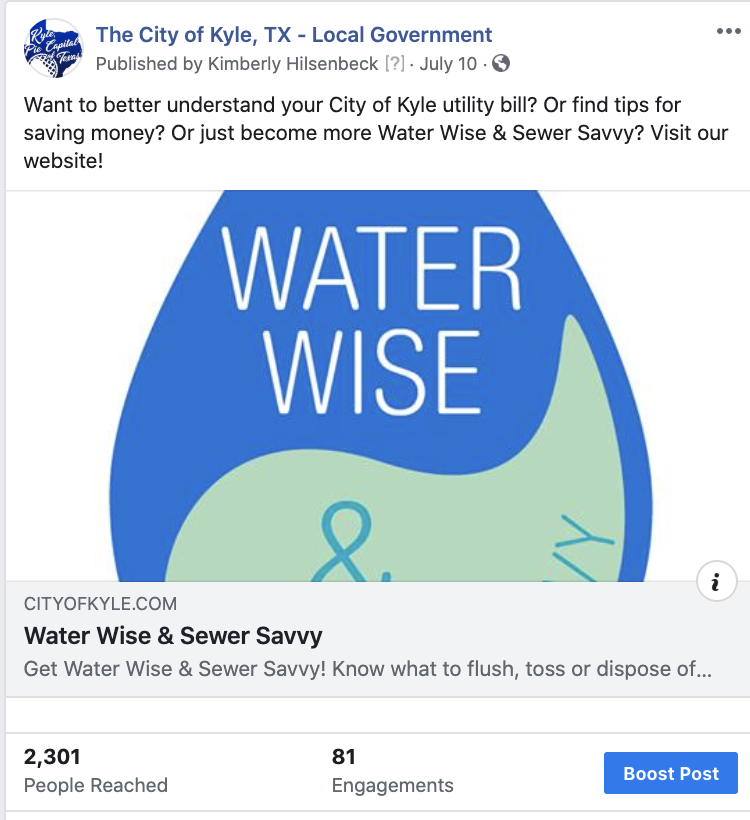Screen dimensions: 750x820
Task: Open the post options three-dot menu
Action: pyautogui.click(x=728, y=30)
